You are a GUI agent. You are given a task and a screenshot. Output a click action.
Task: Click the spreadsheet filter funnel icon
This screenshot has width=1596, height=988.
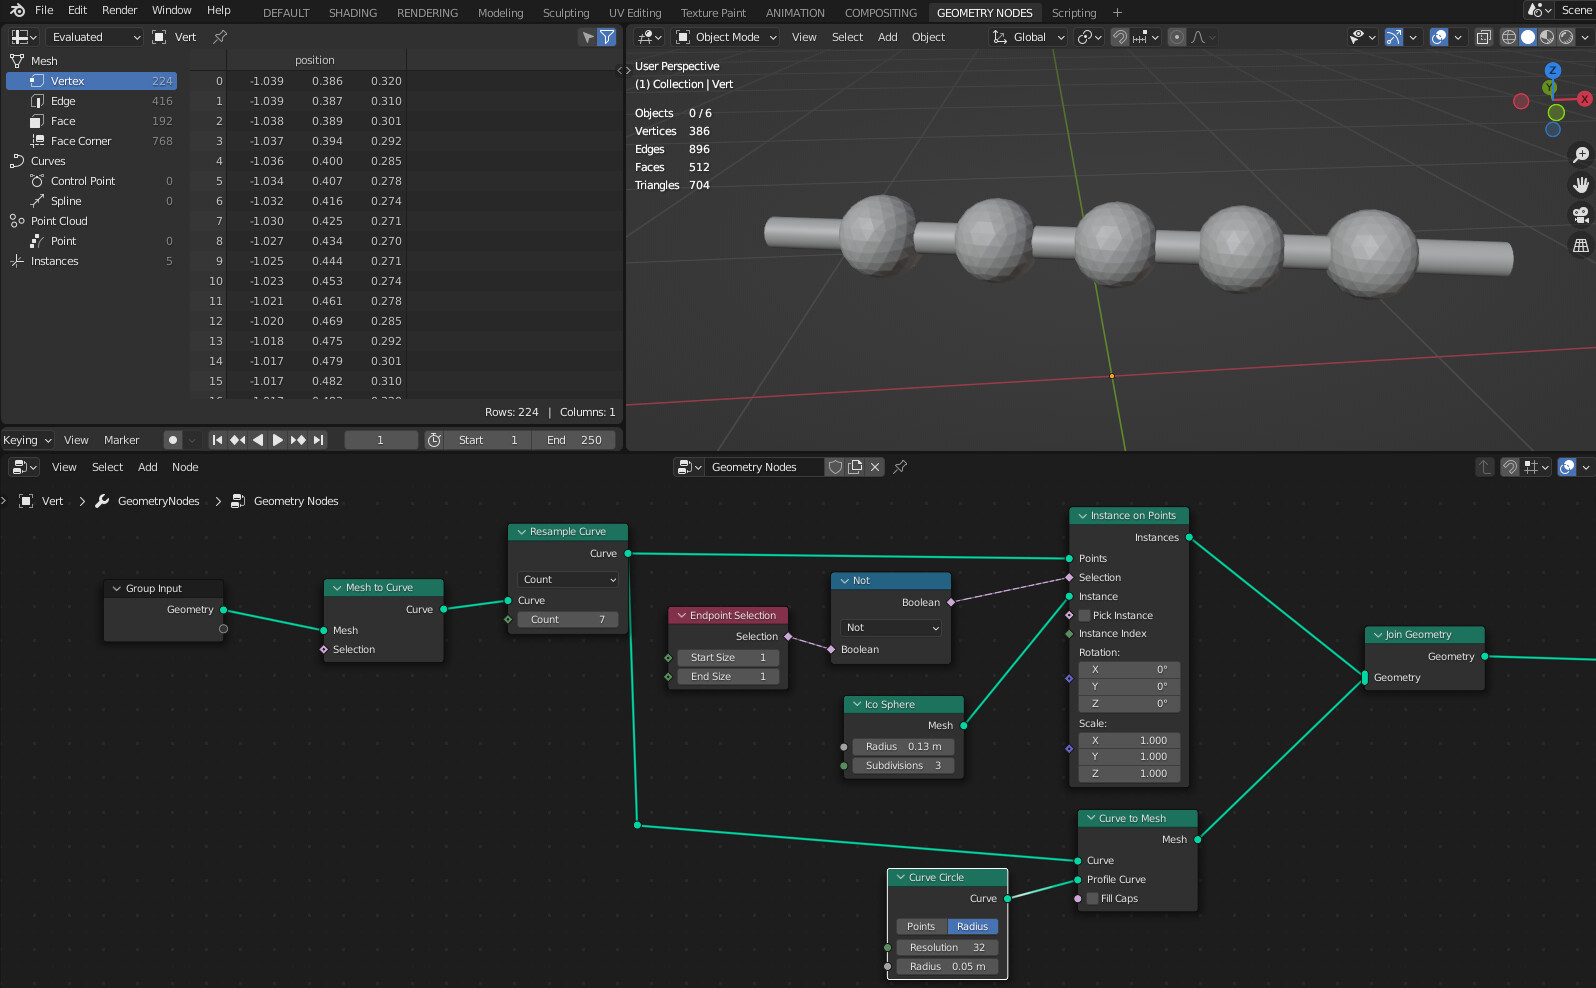[x=607, y=37]
